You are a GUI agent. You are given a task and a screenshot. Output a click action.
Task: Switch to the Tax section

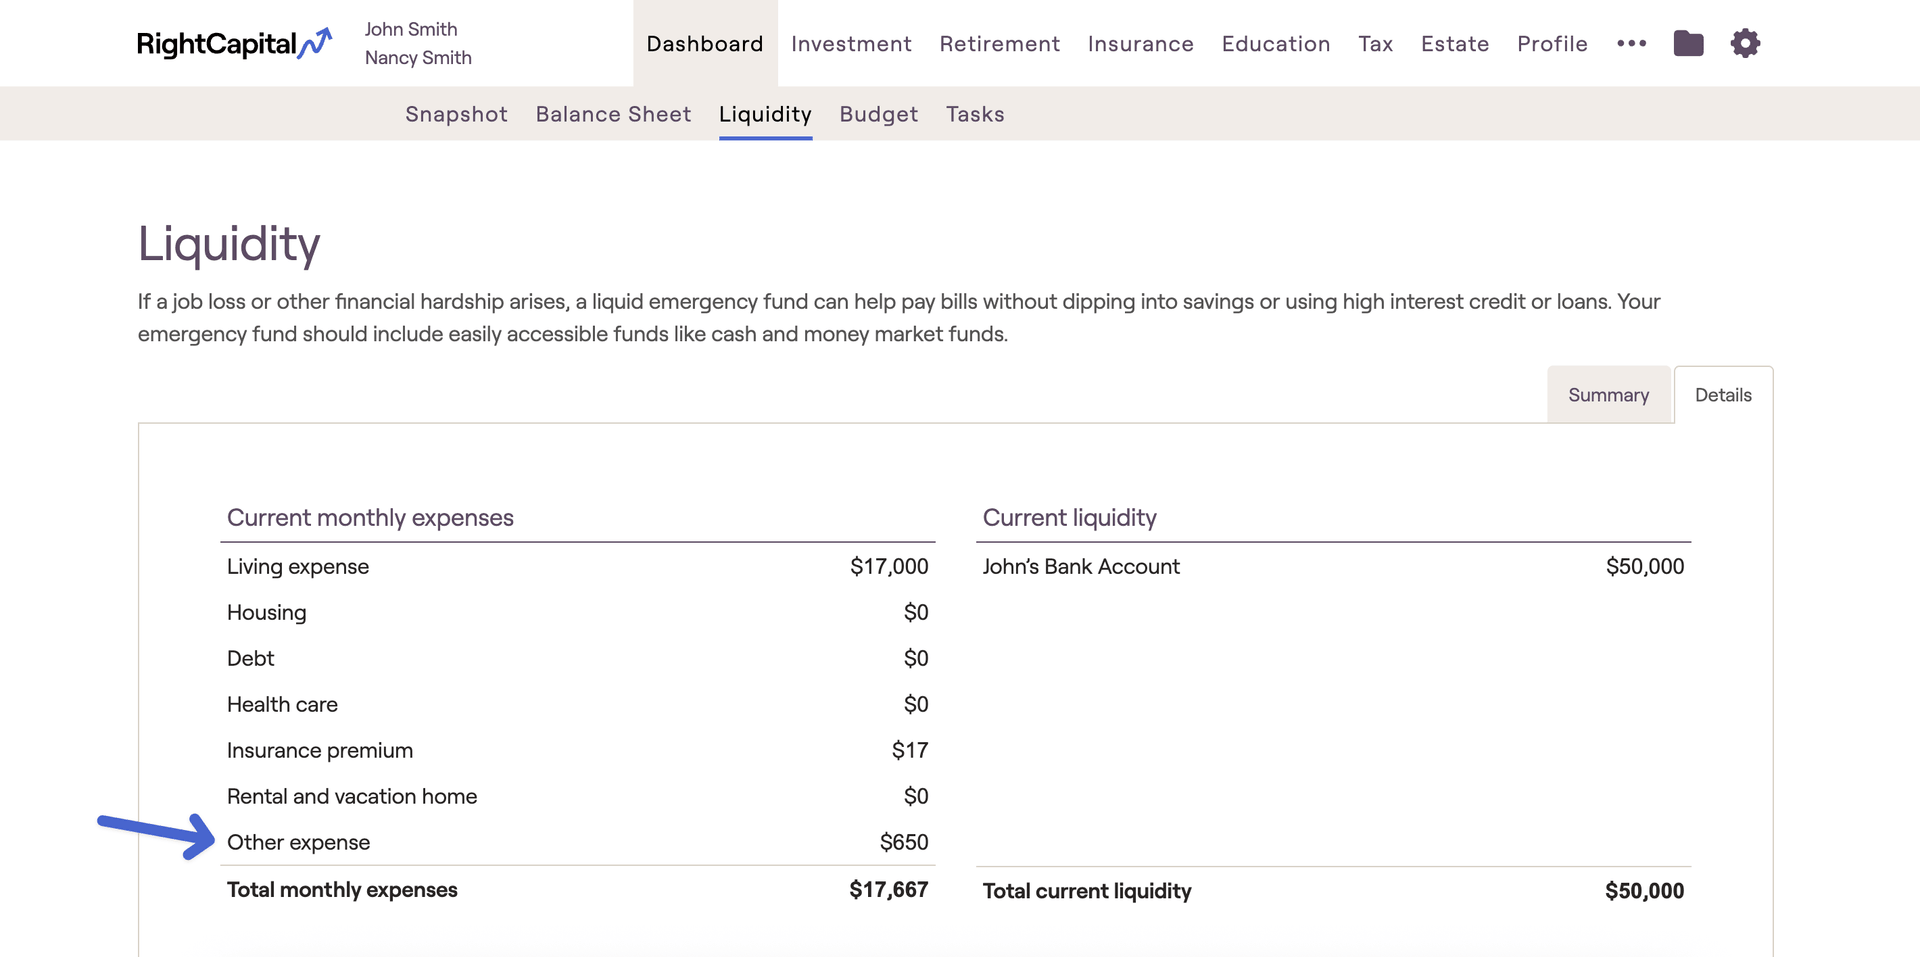(x=1375, y=44)
